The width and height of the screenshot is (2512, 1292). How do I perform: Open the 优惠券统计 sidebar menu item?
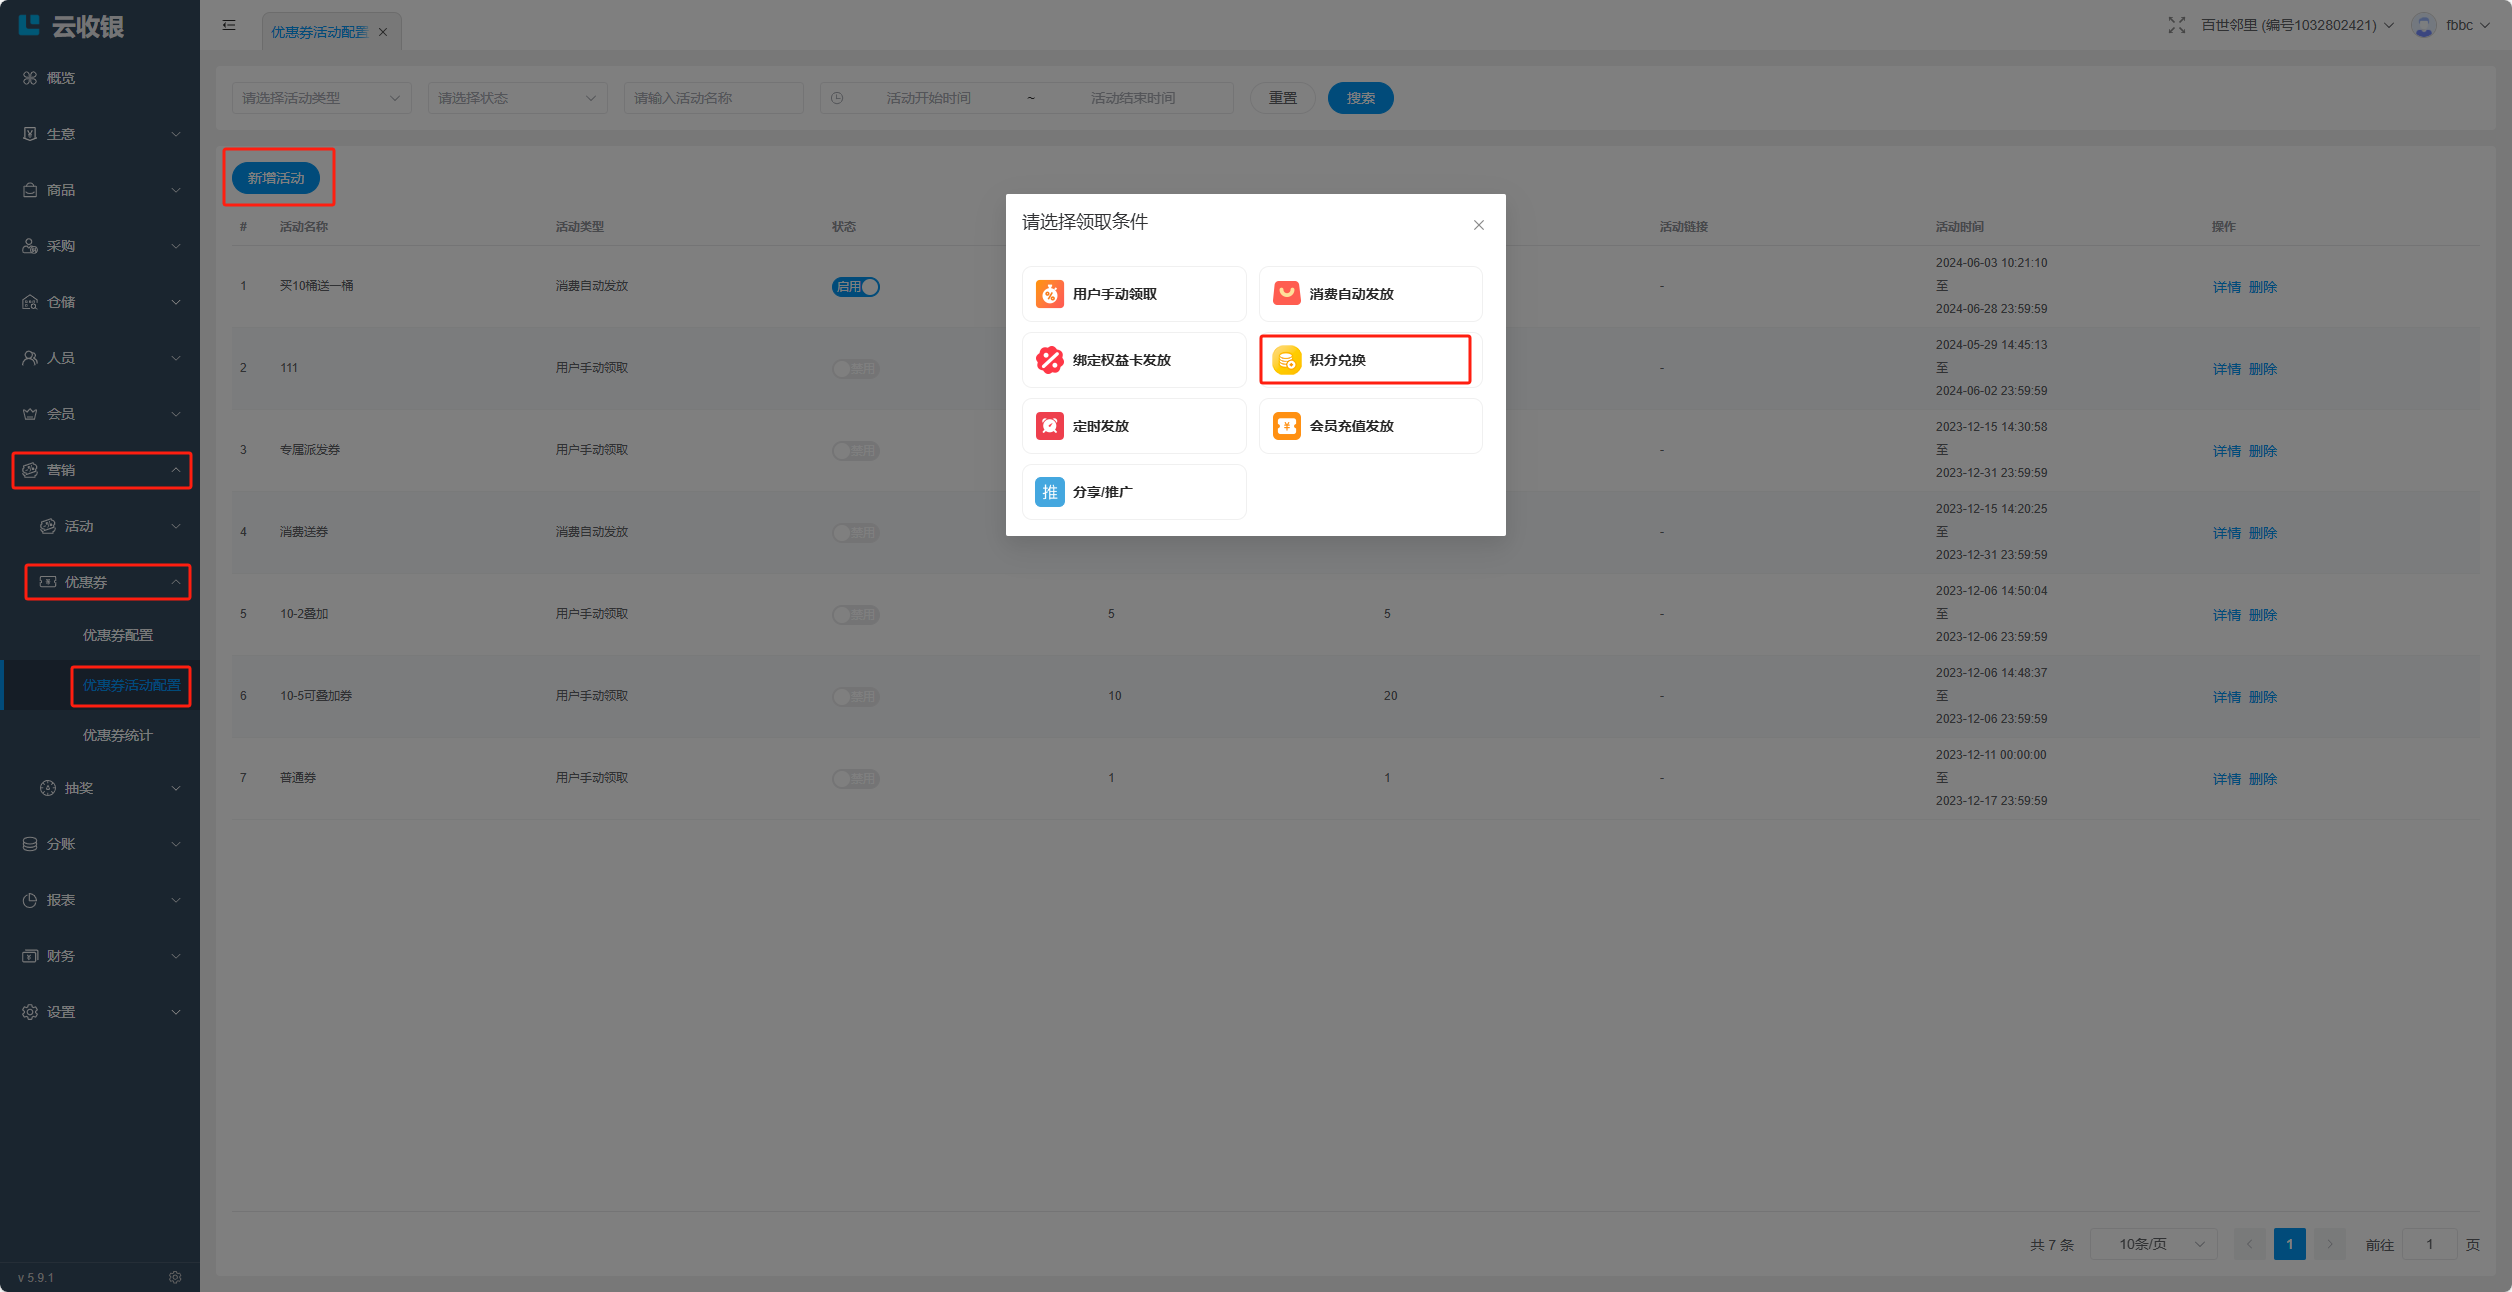(118, 735)
